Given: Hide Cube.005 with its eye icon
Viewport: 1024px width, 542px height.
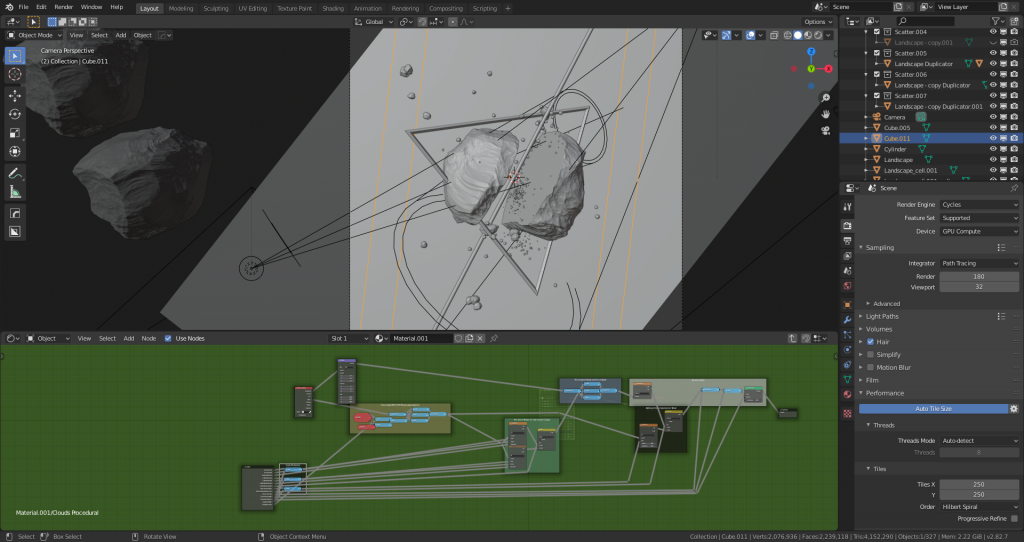Looking at the screenshot, I should pyautogui.click(x=993, y=128).
